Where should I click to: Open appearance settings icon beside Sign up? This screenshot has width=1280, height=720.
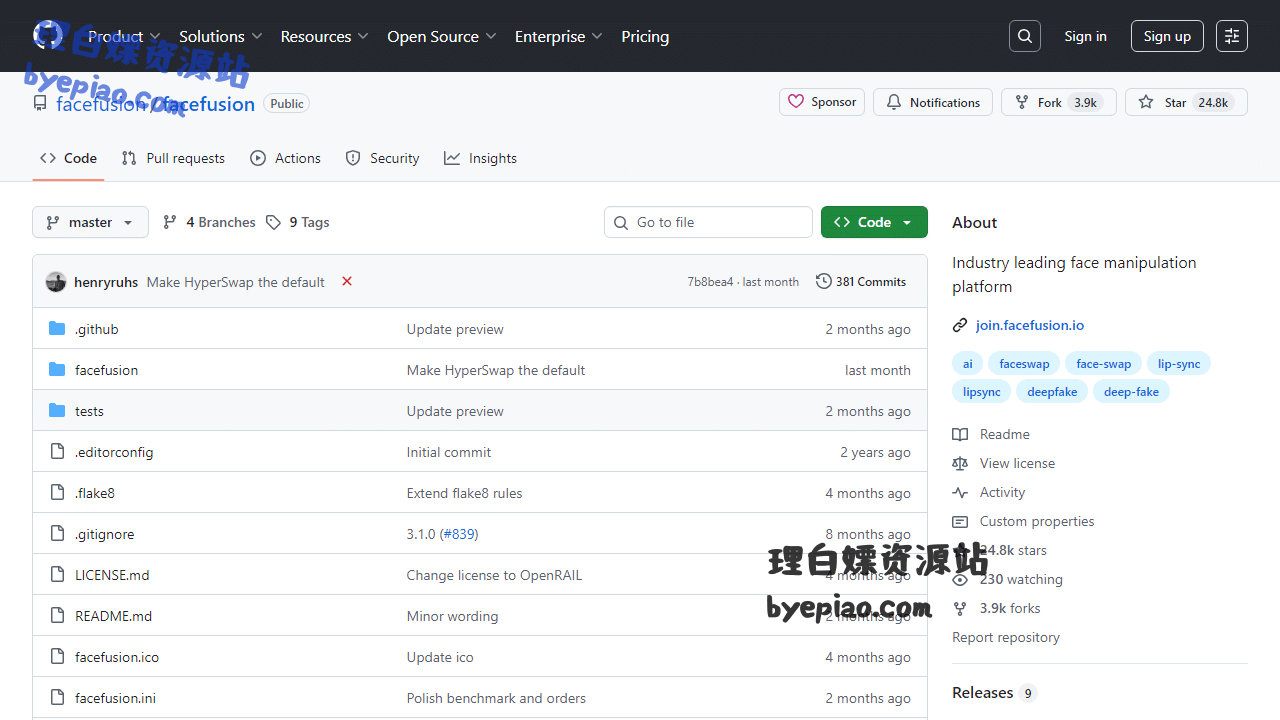click(x=1232, y=36)
